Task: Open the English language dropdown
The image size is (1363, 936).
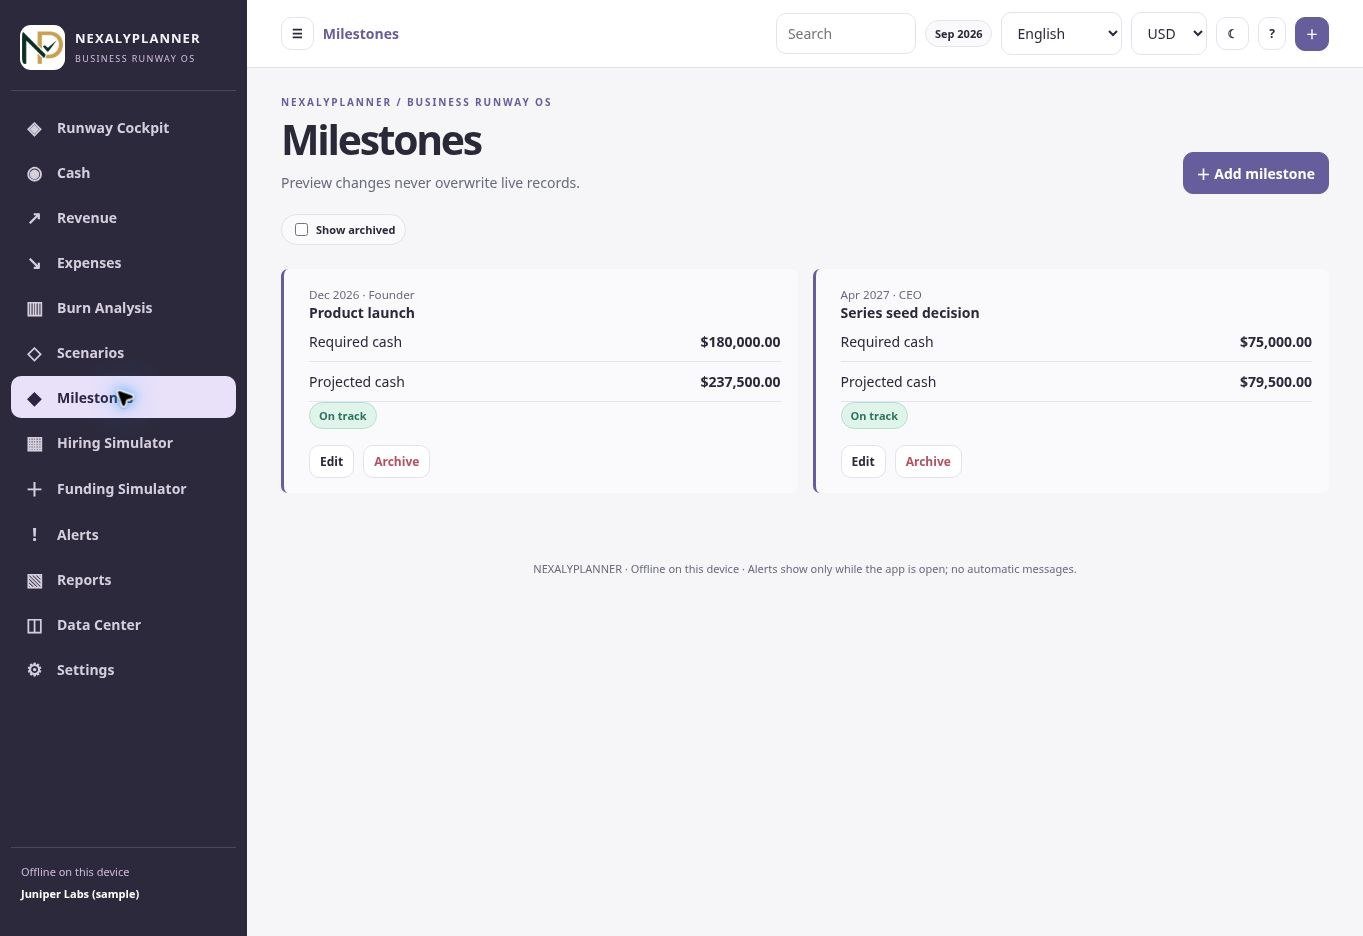Action: pyautogui.click(x=1061, y=34)
